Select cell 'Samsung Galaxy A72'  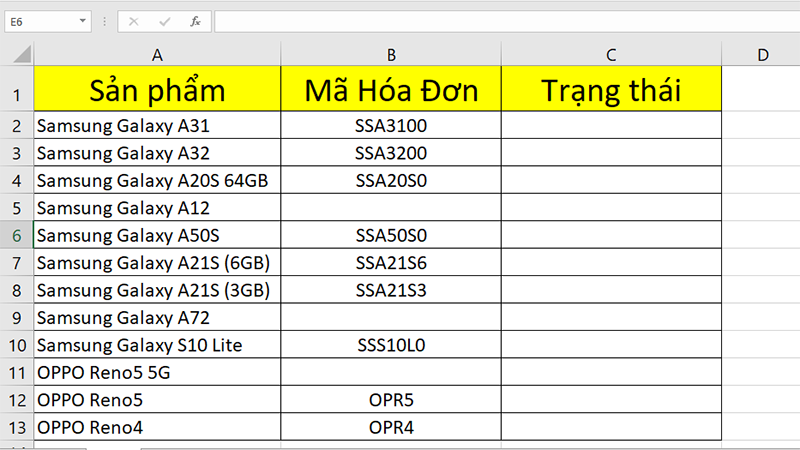[x=157, y=318]
